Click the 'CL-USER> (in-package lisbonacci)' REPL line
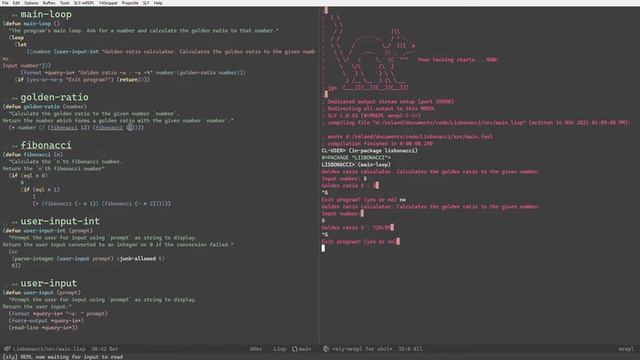Screen dimensions: 640x360 click(370, 151)
